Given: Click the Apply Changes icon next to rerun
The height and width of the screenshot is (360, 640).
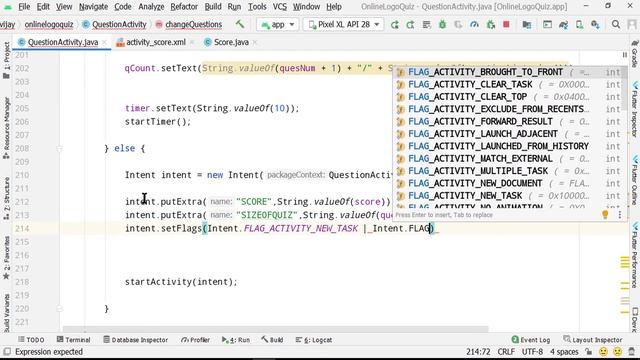Looking at the screenshot, I should pos(410,25).
